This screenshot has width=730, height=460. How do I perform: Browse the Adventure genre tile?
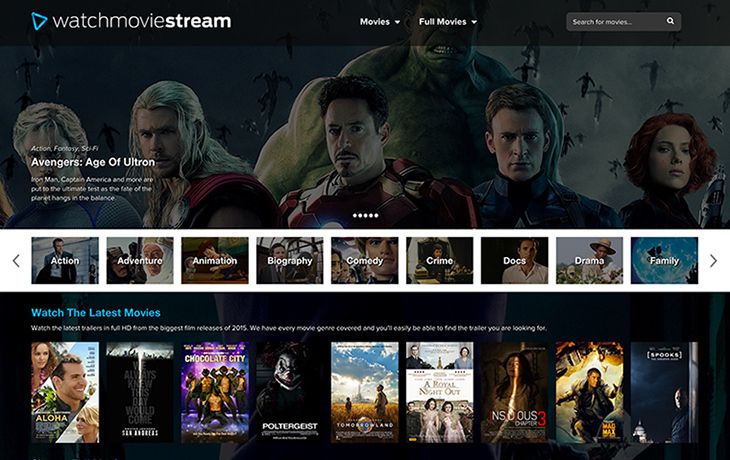[140, 261]
